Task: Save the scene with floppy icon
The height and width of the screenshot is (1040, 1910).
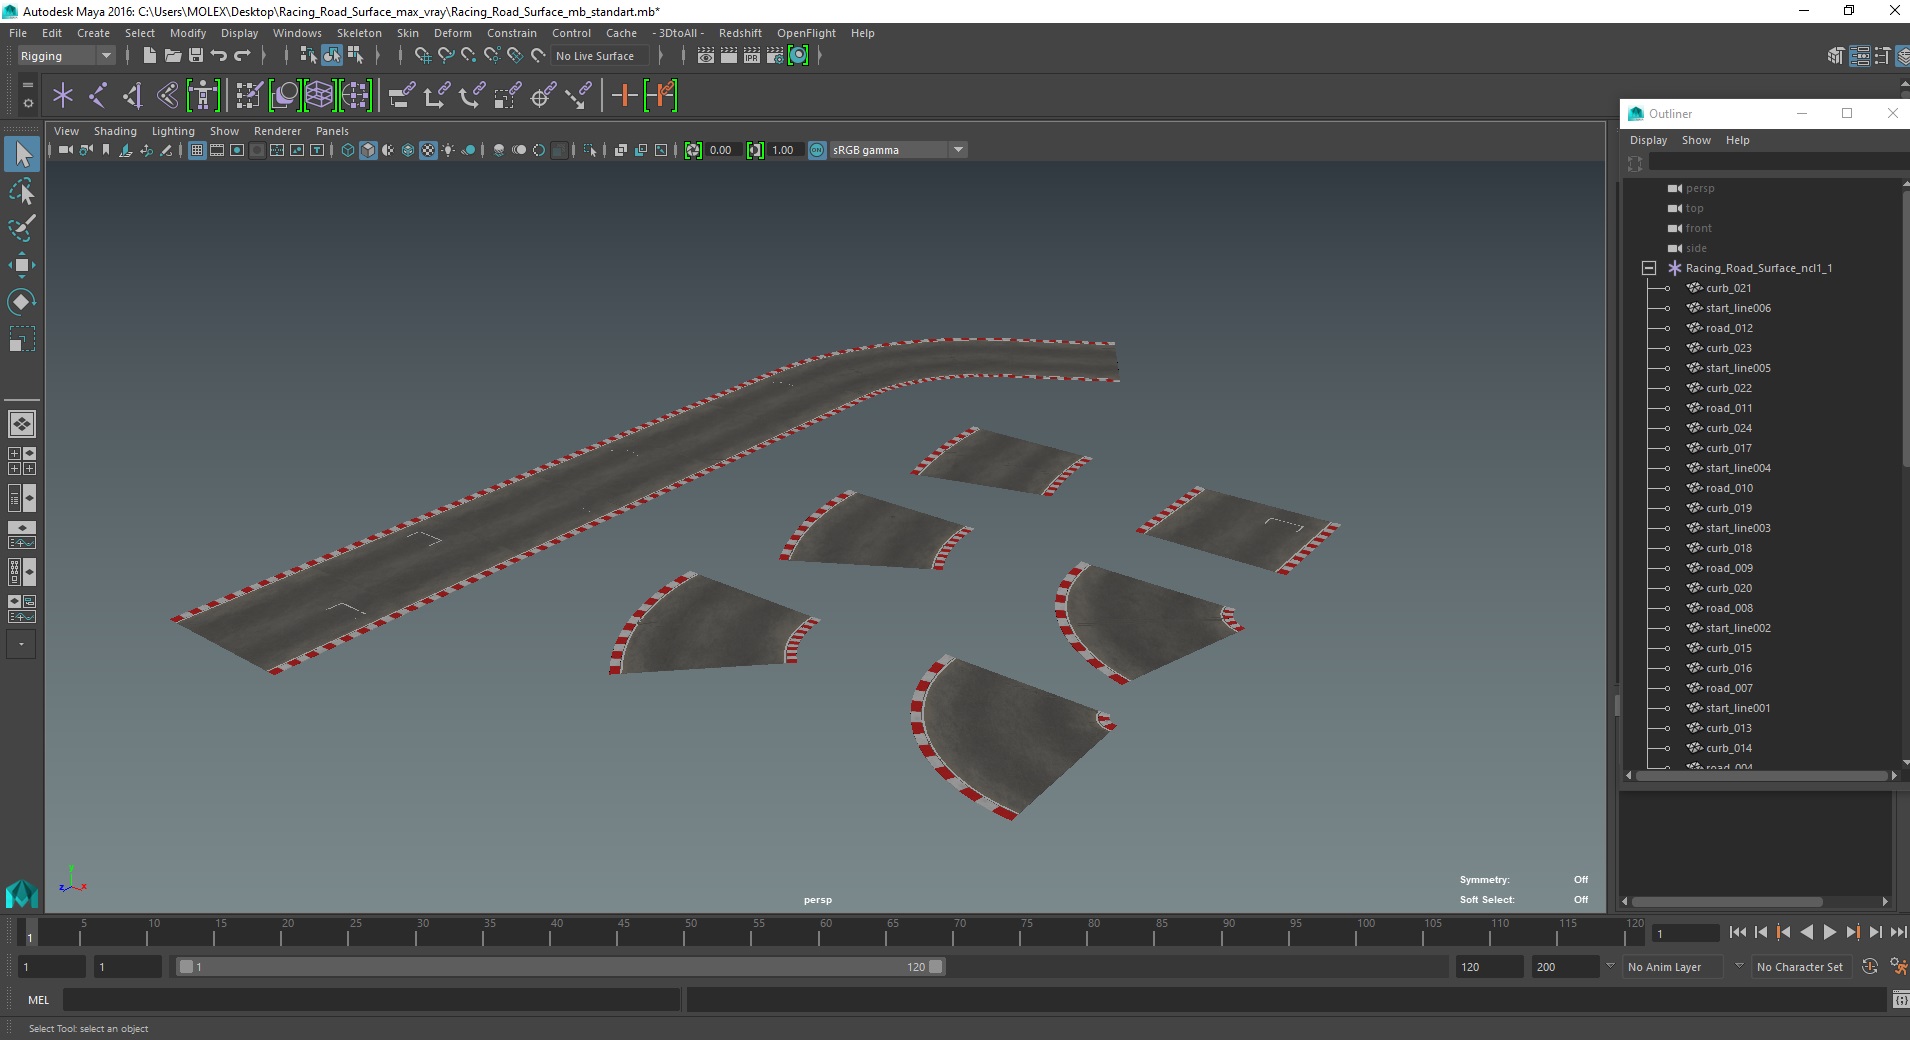Action: click(x=196, y=56)
